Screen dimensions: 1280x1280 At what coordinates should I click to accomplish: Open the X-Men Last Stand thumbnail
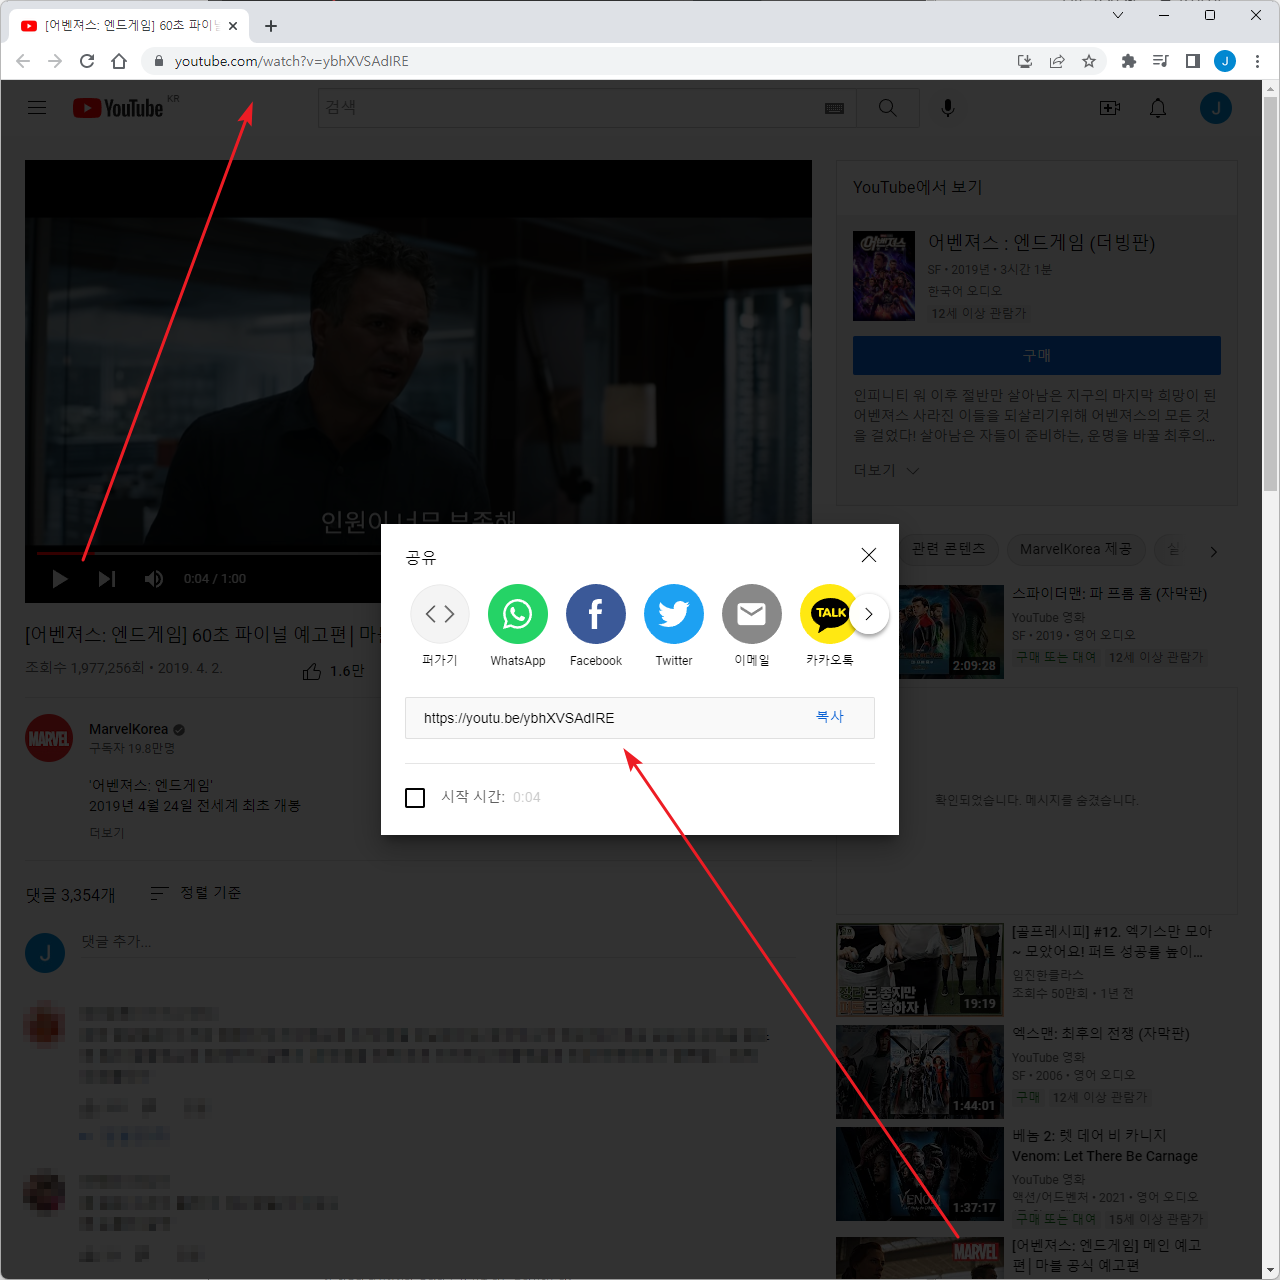[x=920, y=1072]
